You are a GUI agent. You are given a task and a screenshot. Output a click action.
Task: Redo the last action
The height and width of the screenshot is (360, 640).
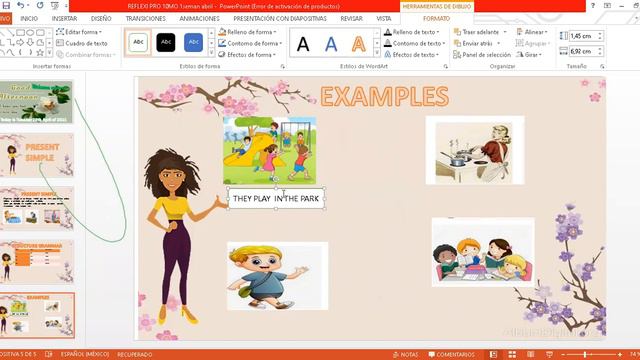coord(40,6)
